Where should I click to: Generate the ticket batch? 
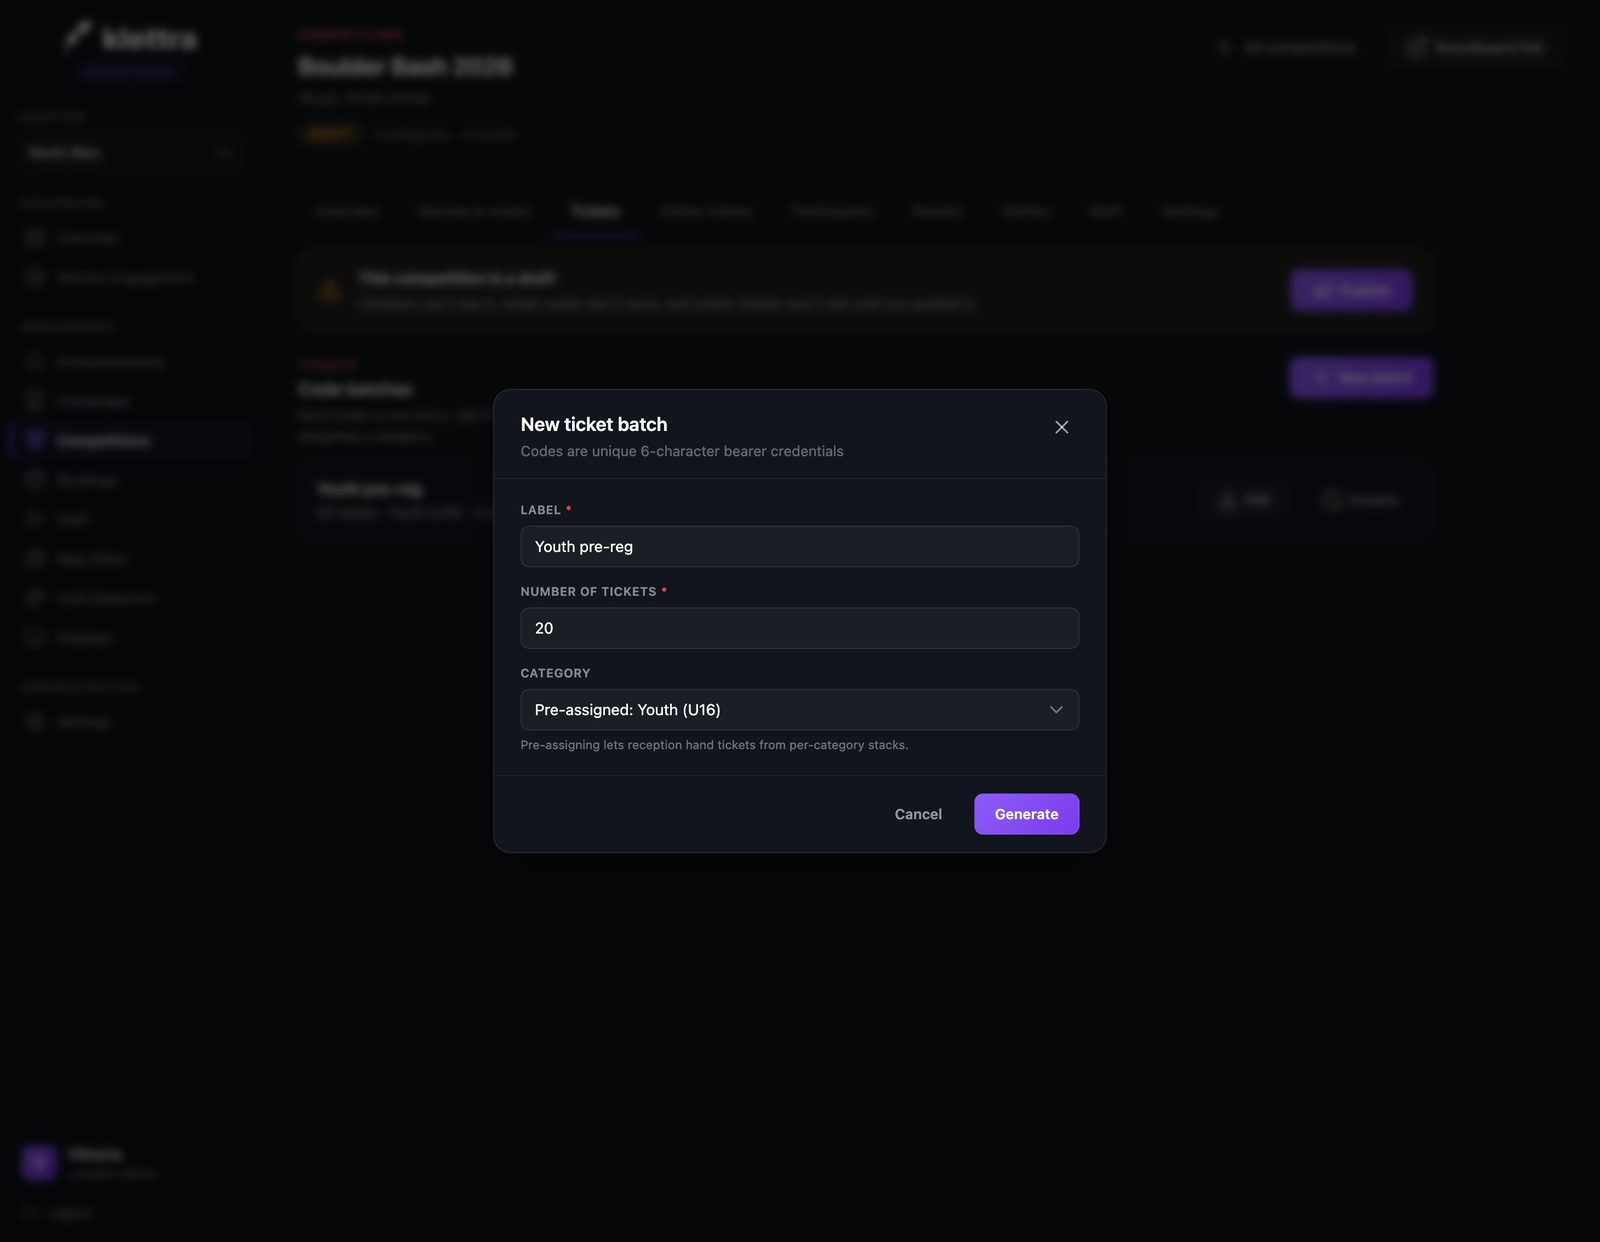tap(1026, 814)
